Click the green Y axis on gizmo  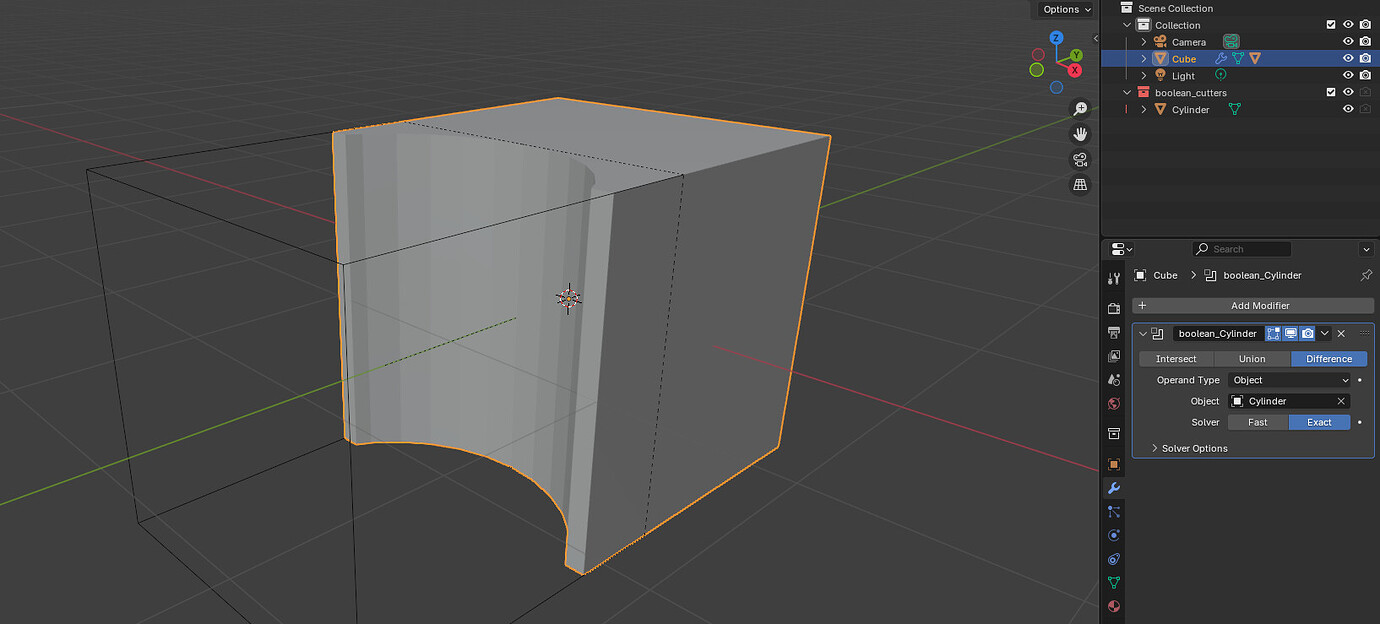pos(1076,55)
